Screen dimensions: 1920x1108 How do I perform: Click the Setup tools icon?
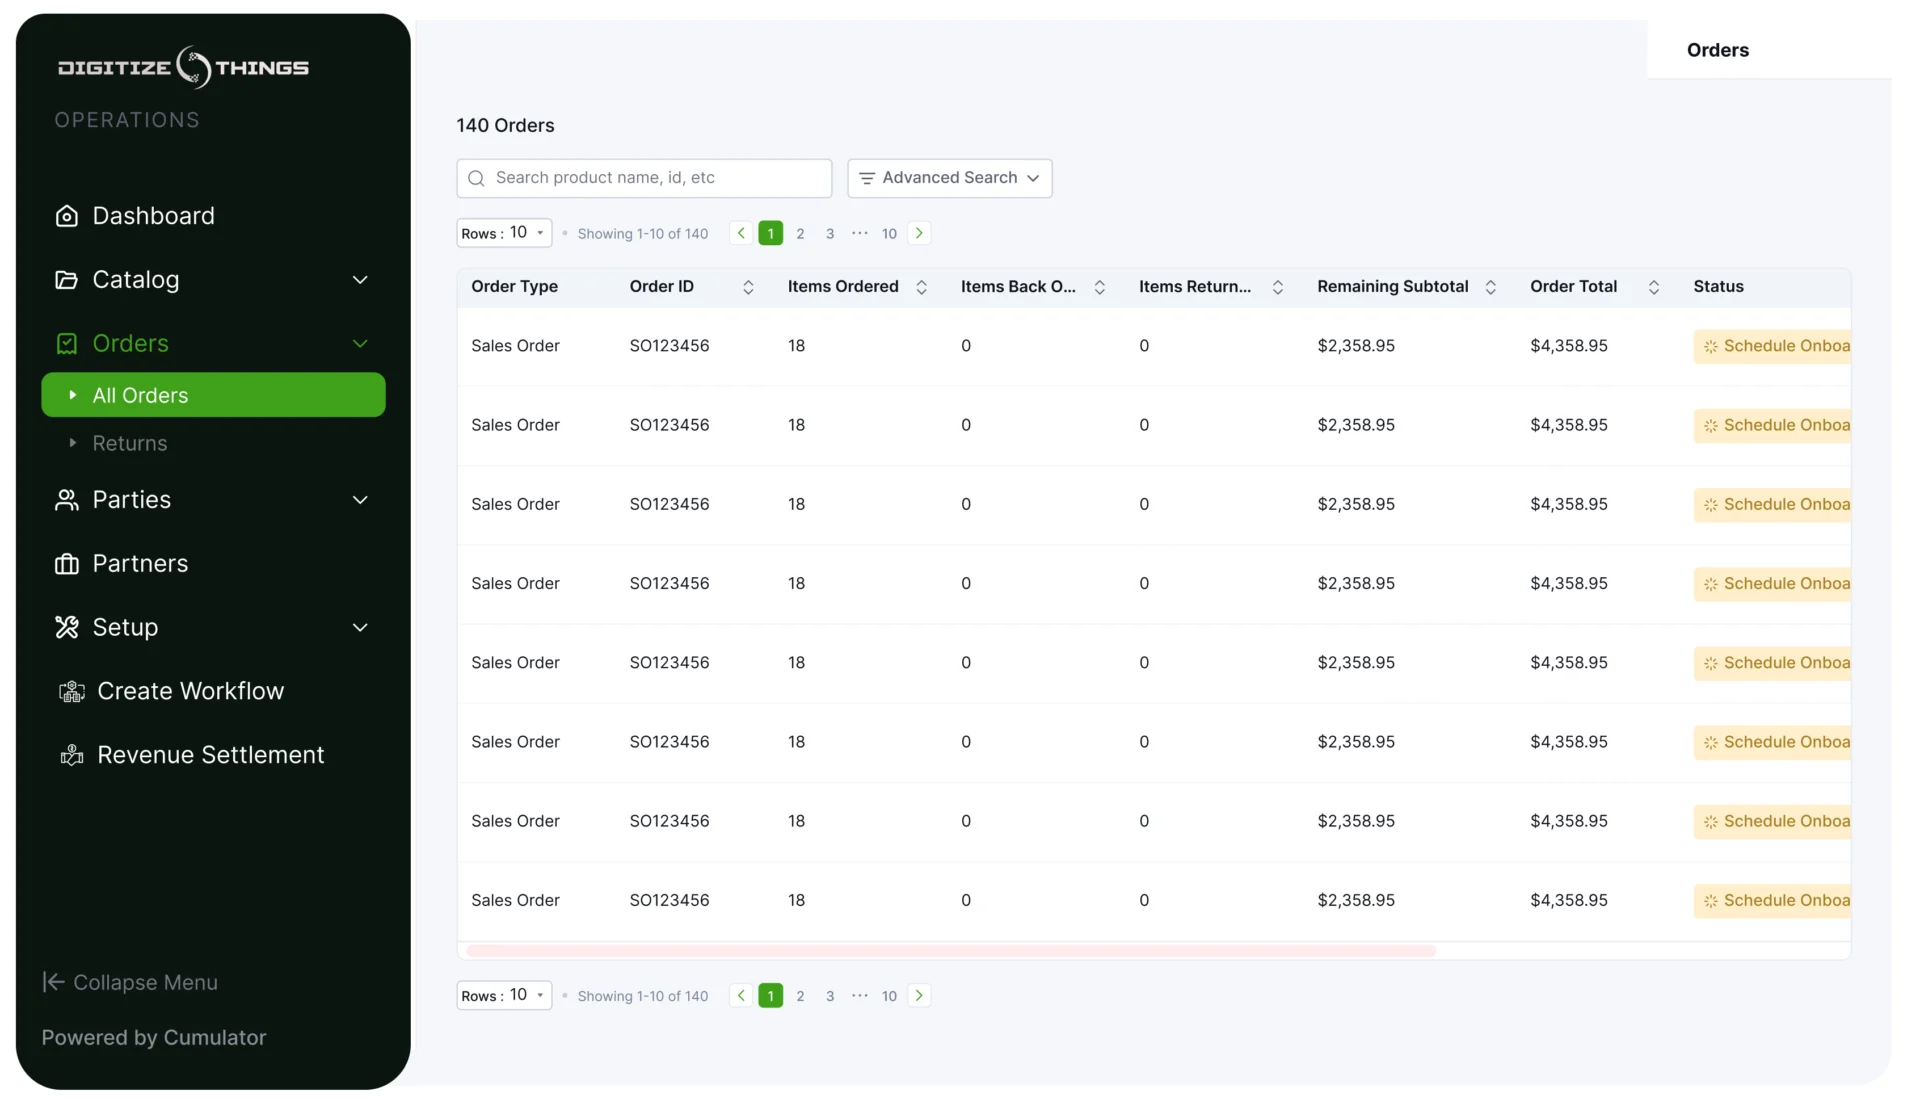coord(66,628)
